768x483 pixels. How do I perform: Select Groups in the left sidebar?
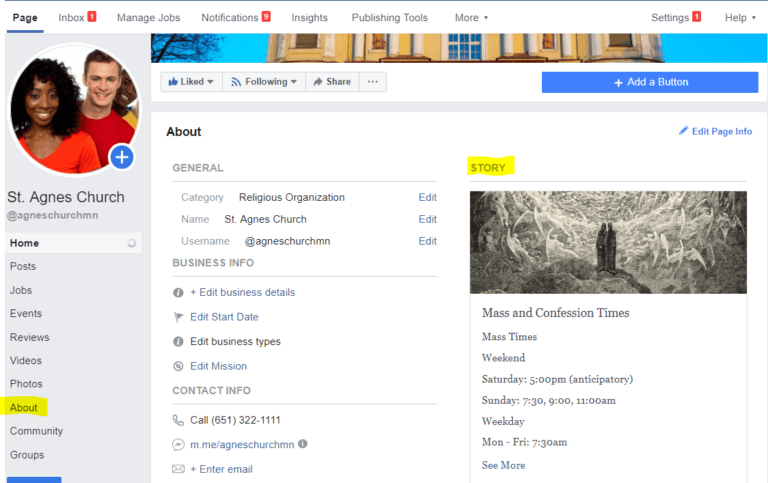pyautogui.click(x=27, y=455)
